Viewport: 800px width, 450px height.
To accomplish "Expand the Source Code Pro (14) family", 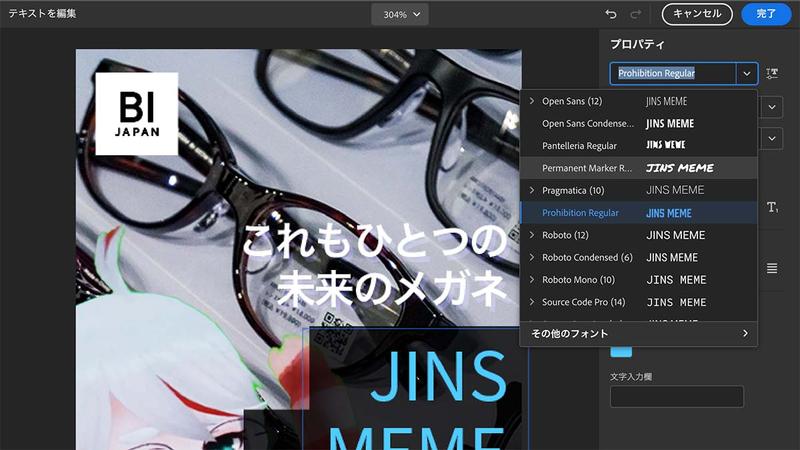I will click(532, 302).
